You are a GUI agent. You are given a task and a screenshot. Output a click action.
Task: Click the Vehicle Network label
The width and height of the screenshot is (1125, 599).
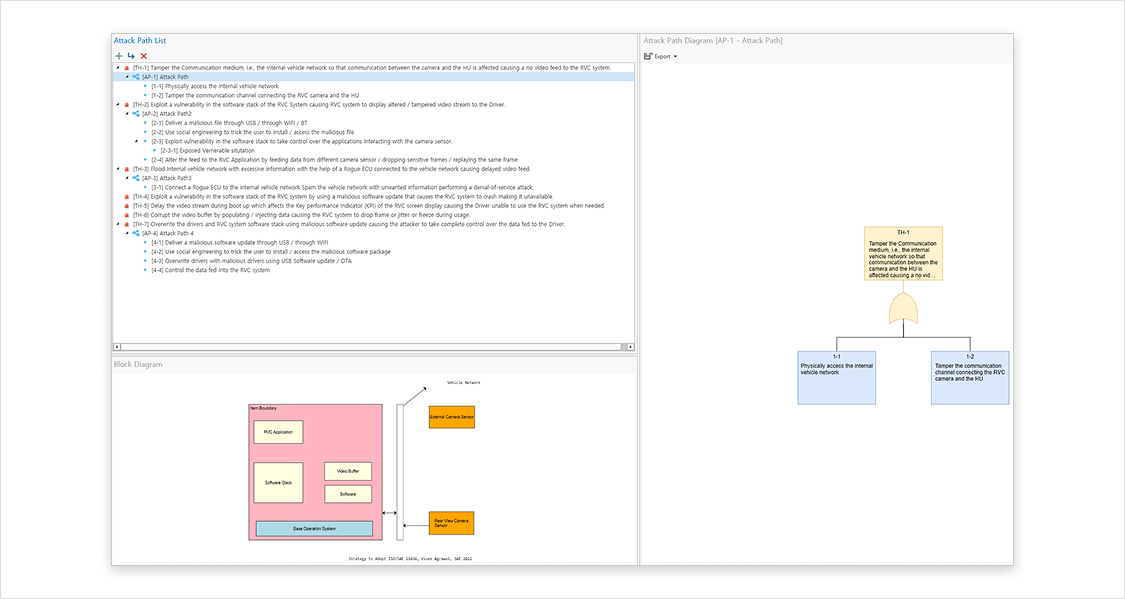click(463, 383)
